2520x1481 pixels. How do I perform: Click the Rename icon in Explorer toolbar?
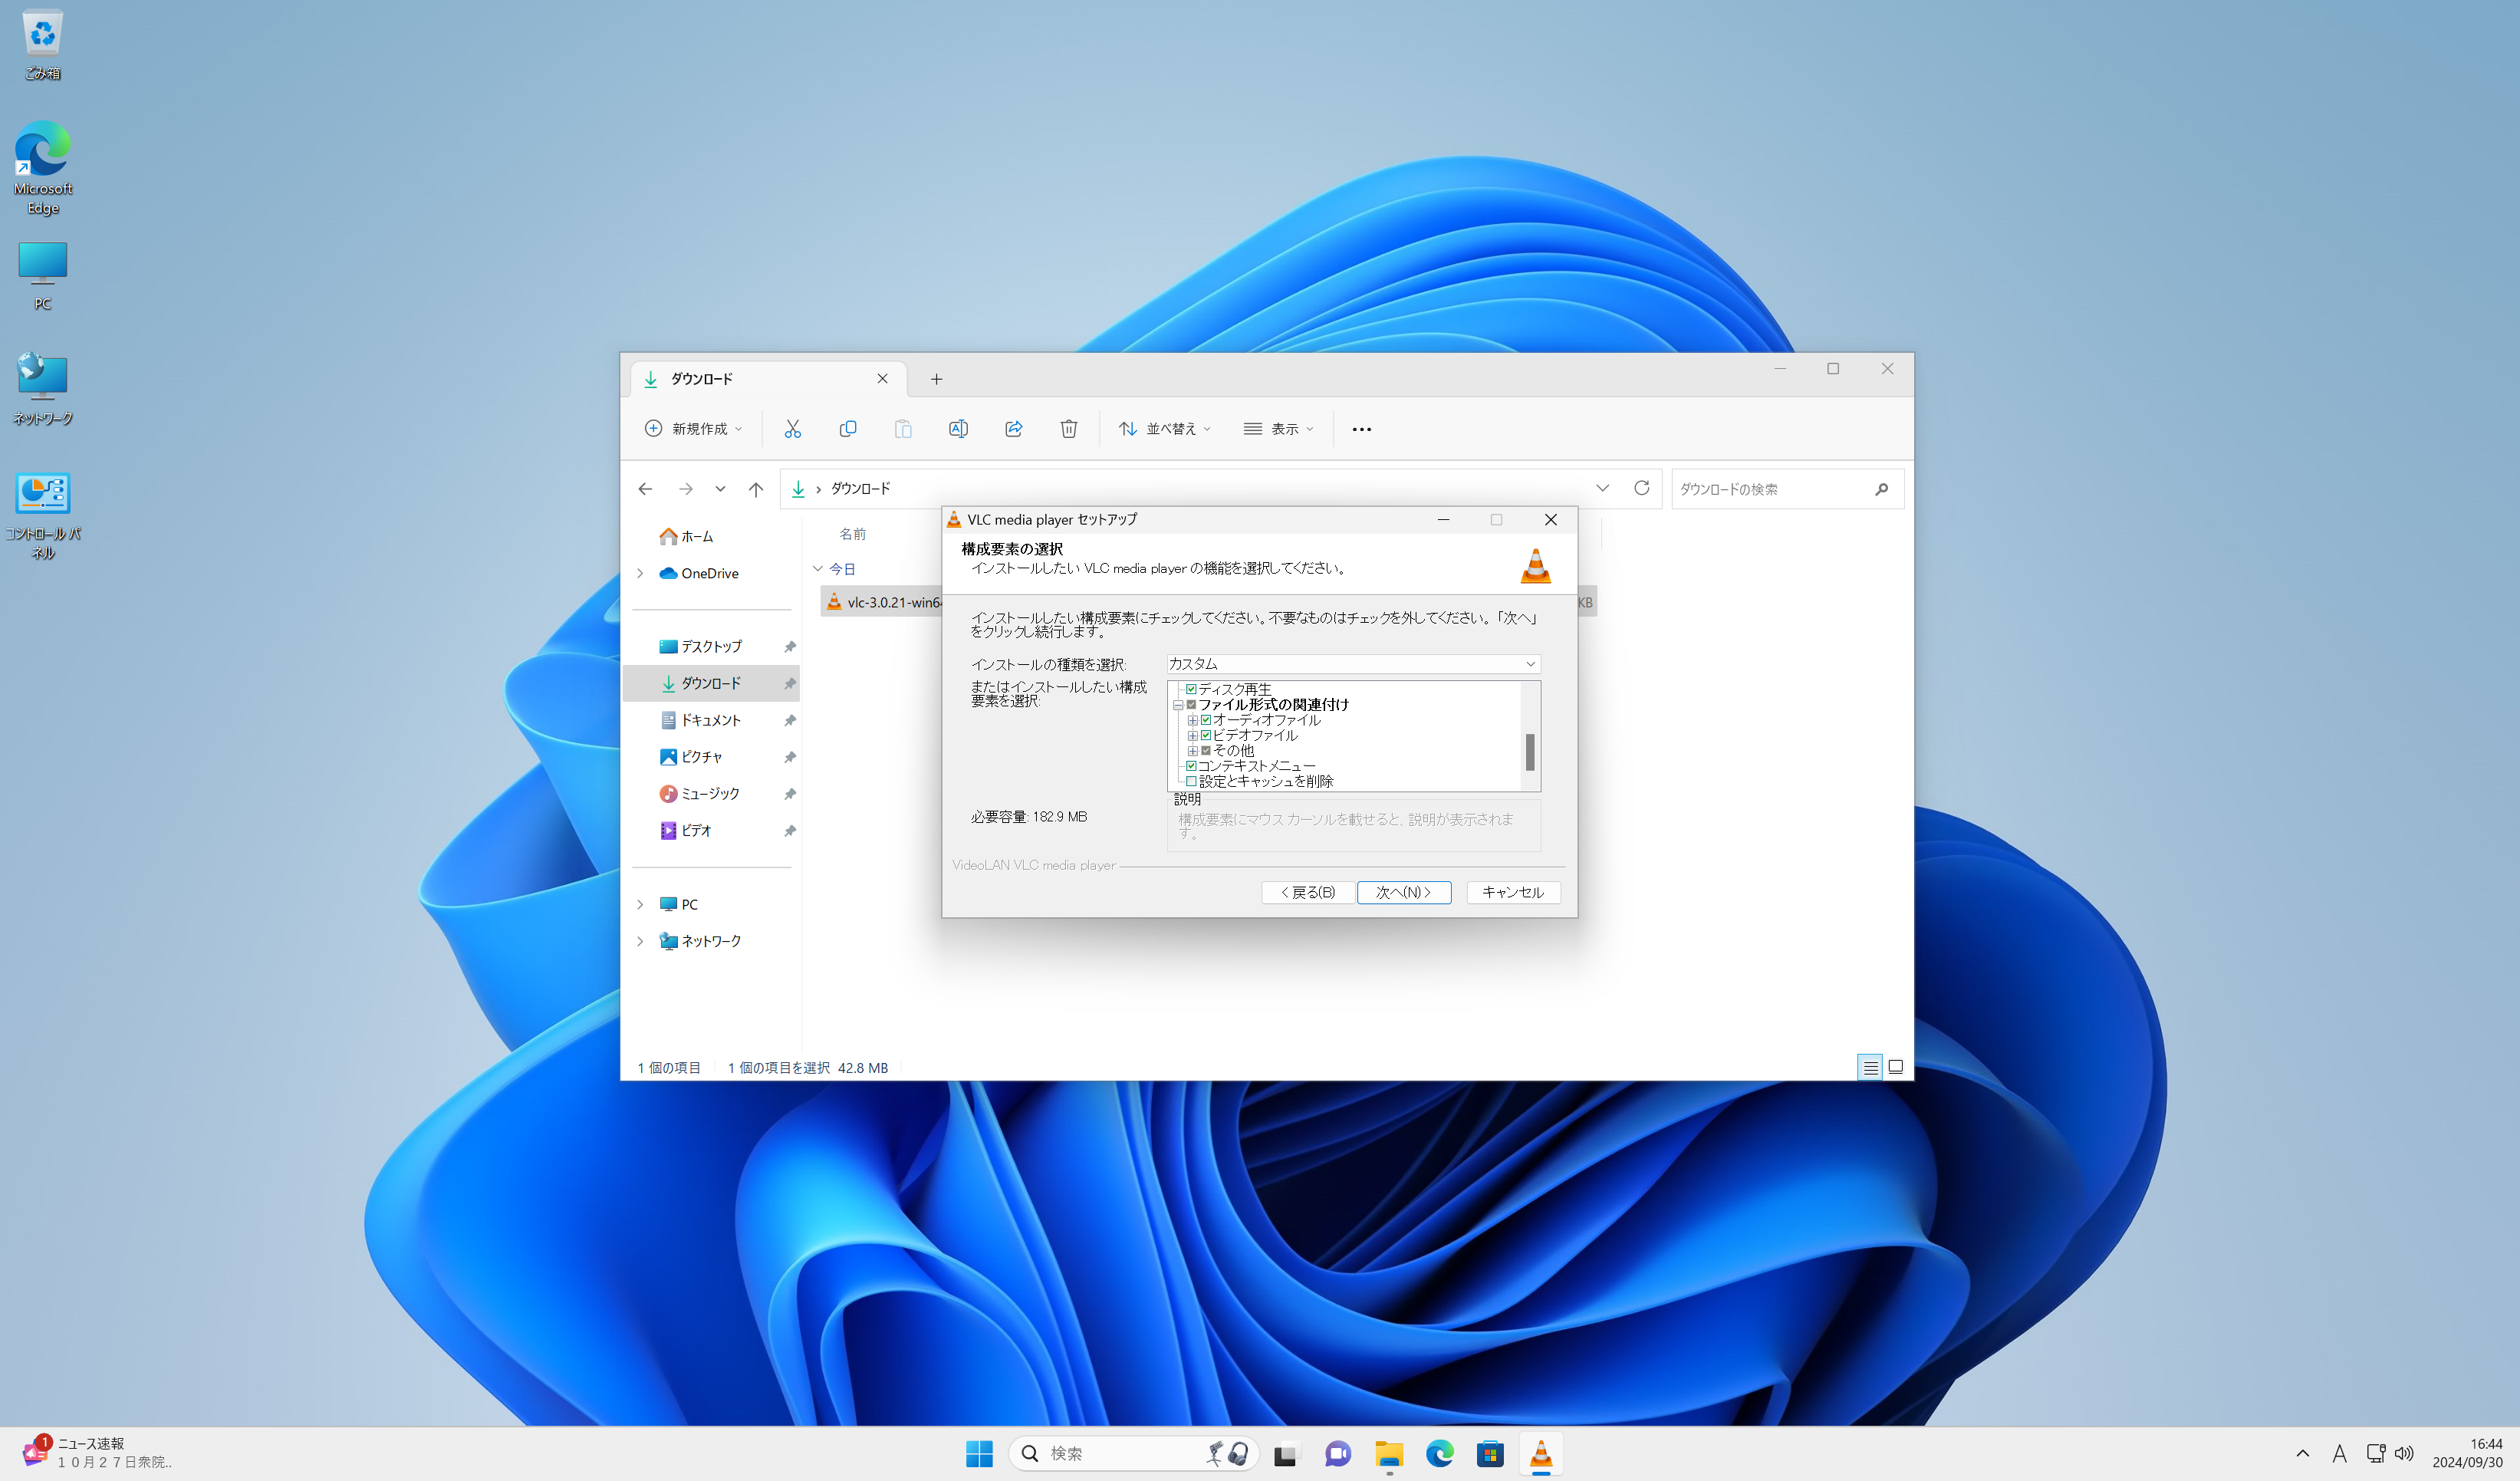tap(957, 429)
